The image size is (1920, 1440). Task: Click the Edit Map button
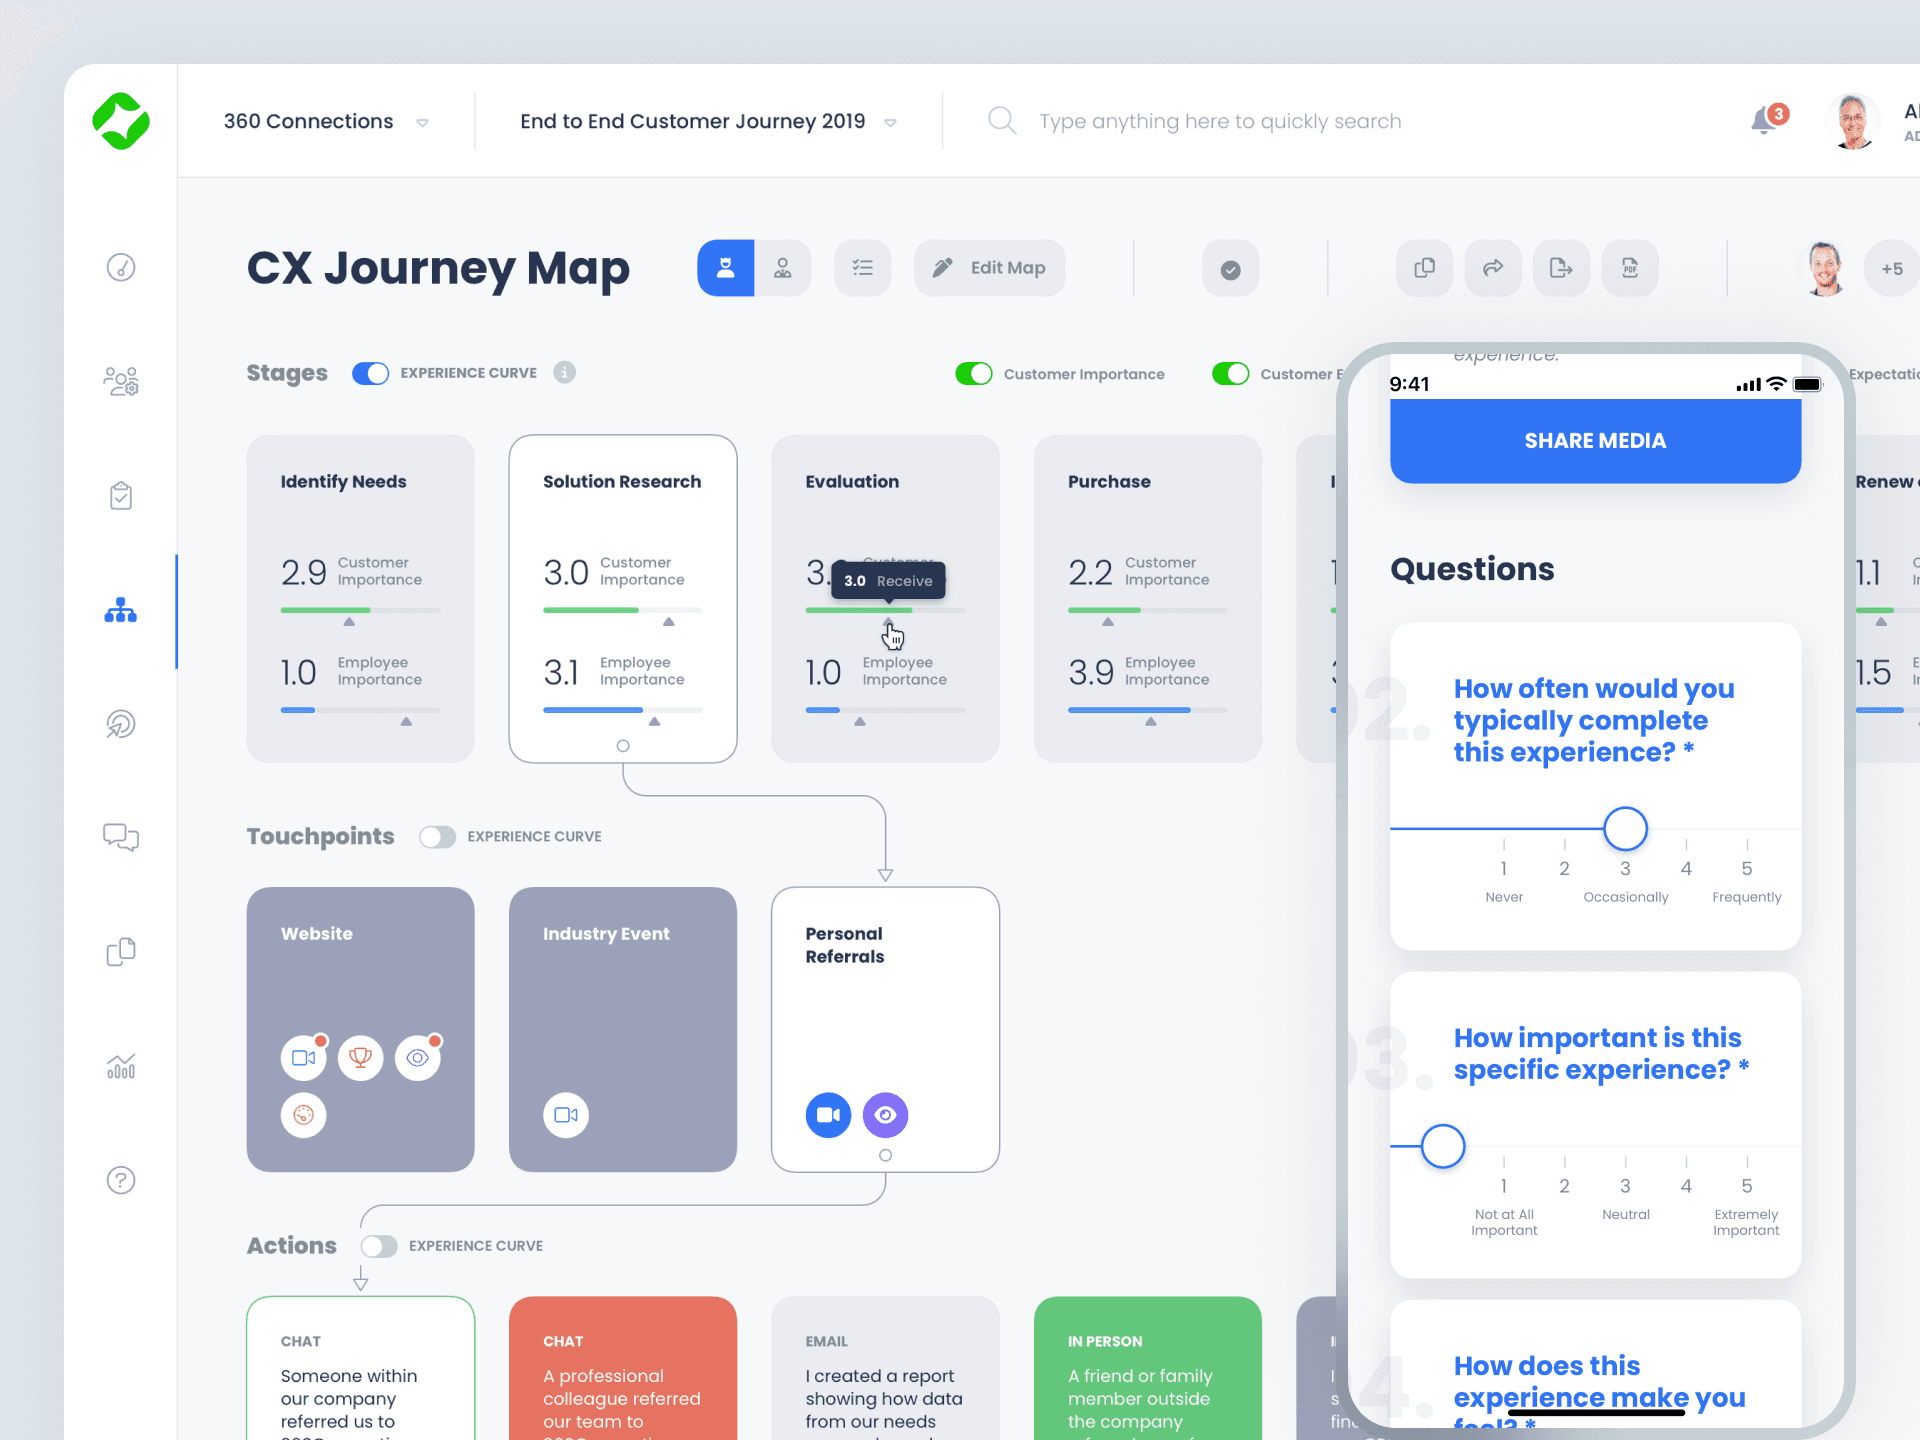pos(989,266)
